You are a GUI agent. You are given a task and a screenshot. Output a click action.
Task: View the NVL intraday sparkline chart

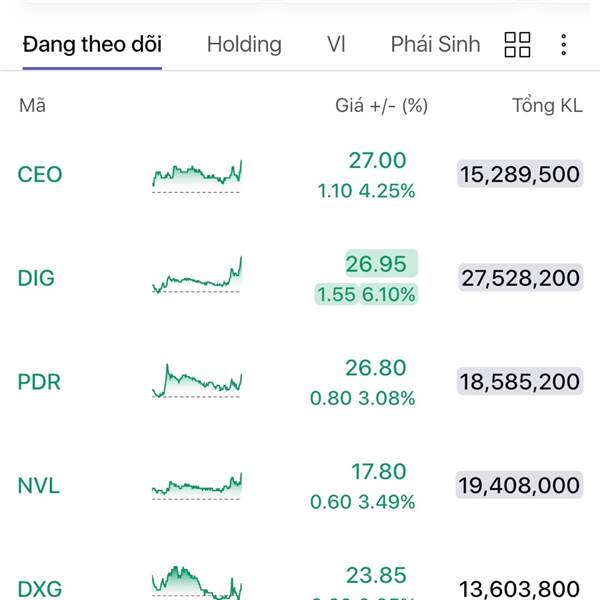click(197, 486)
